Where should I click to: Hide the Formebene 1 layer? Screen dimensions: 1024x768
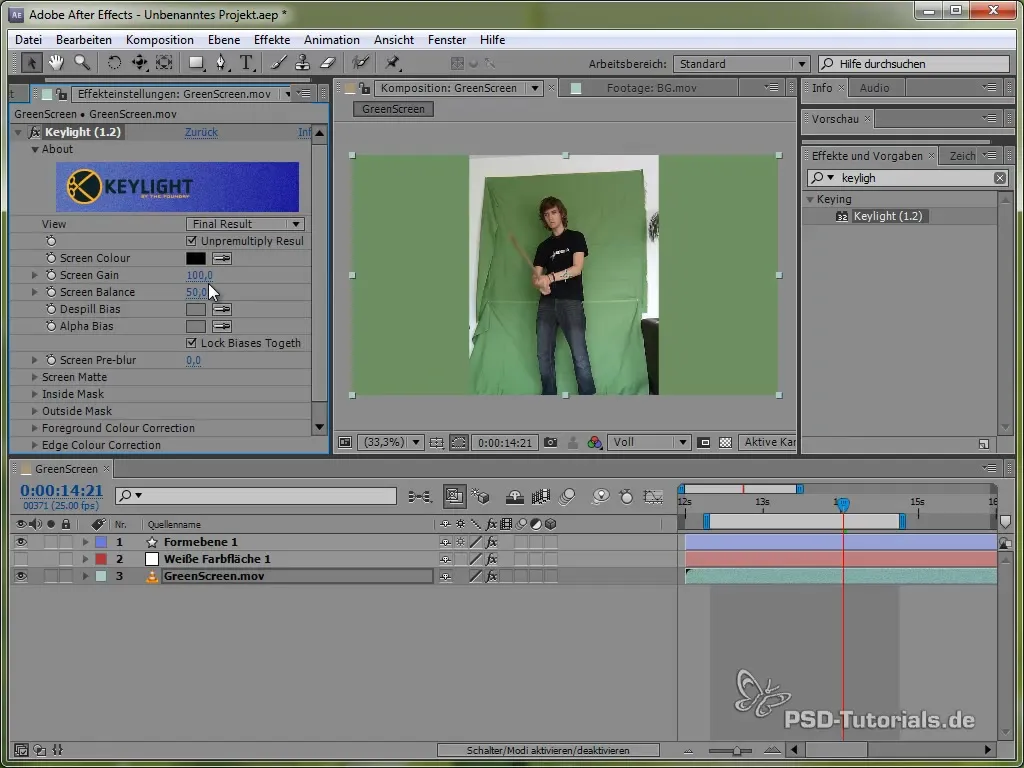point(21,542)
